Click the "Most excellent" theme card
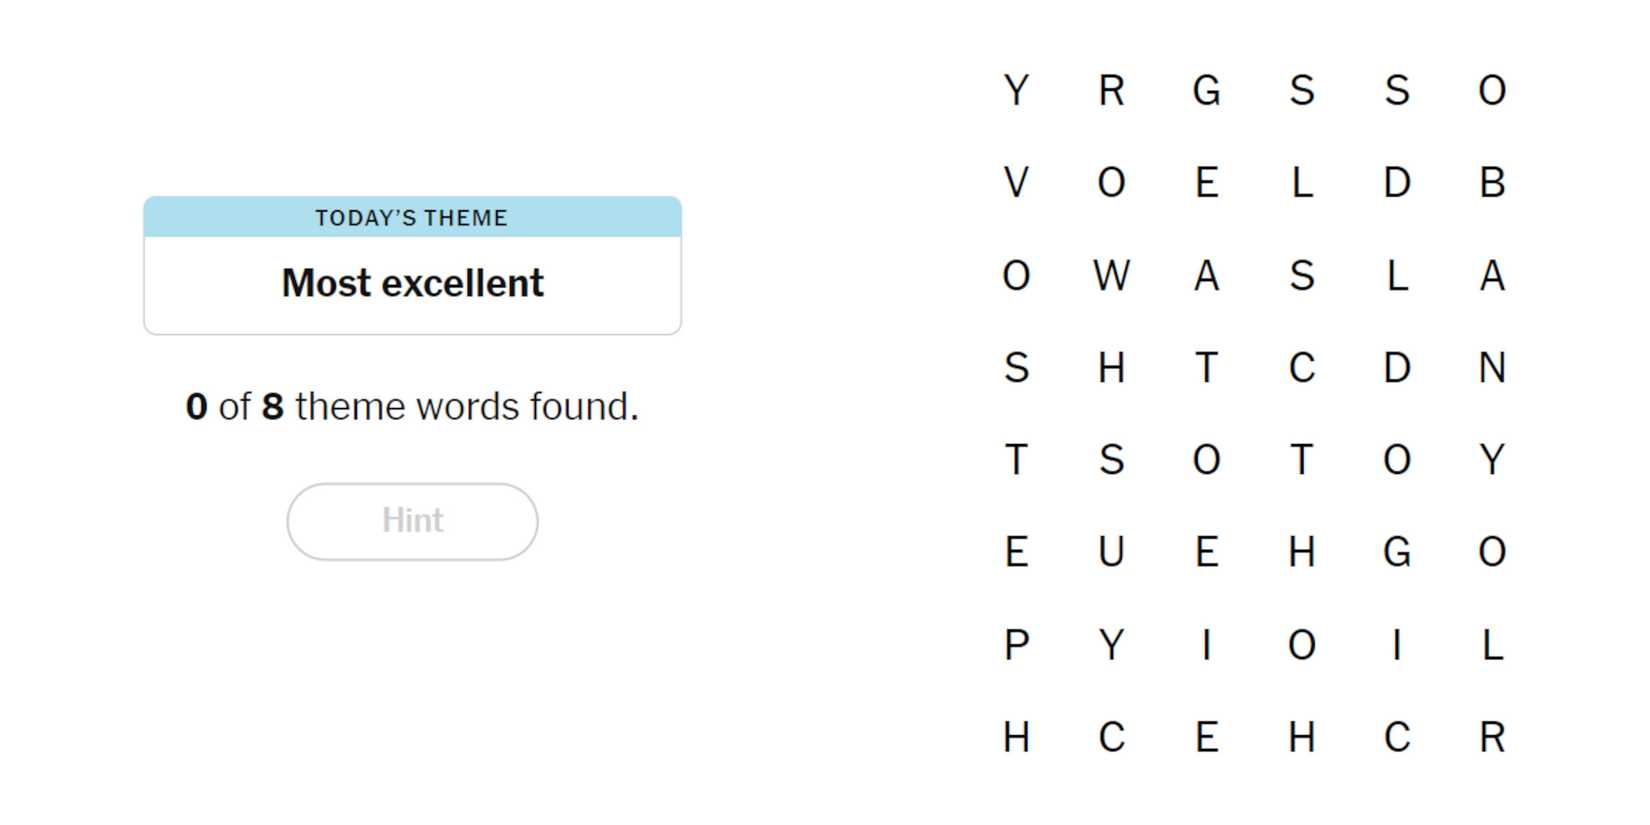 412,283
